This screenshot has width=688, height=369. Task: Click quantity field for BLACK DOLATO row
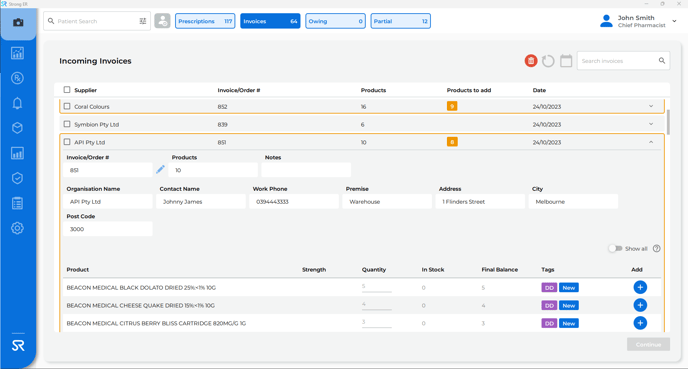[x=376, y=287]
